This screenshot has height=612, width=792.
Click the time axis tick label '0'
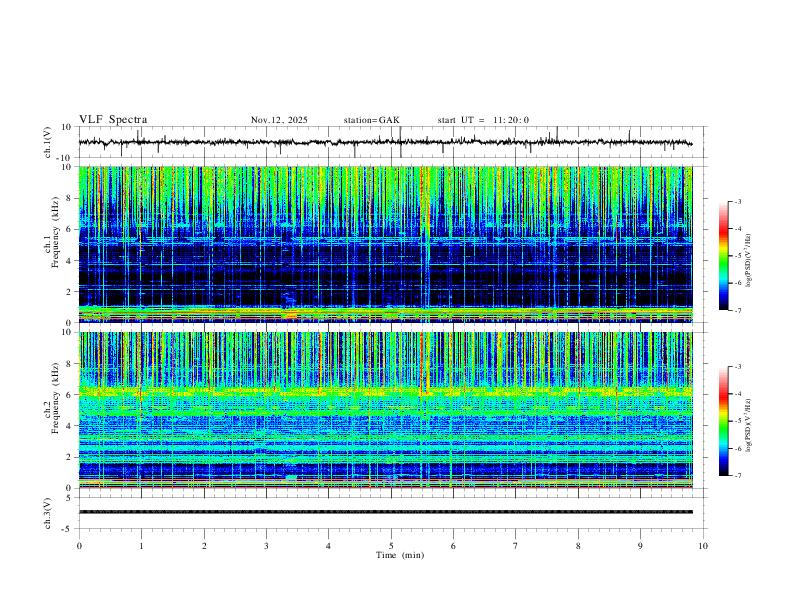coord(79,546)
